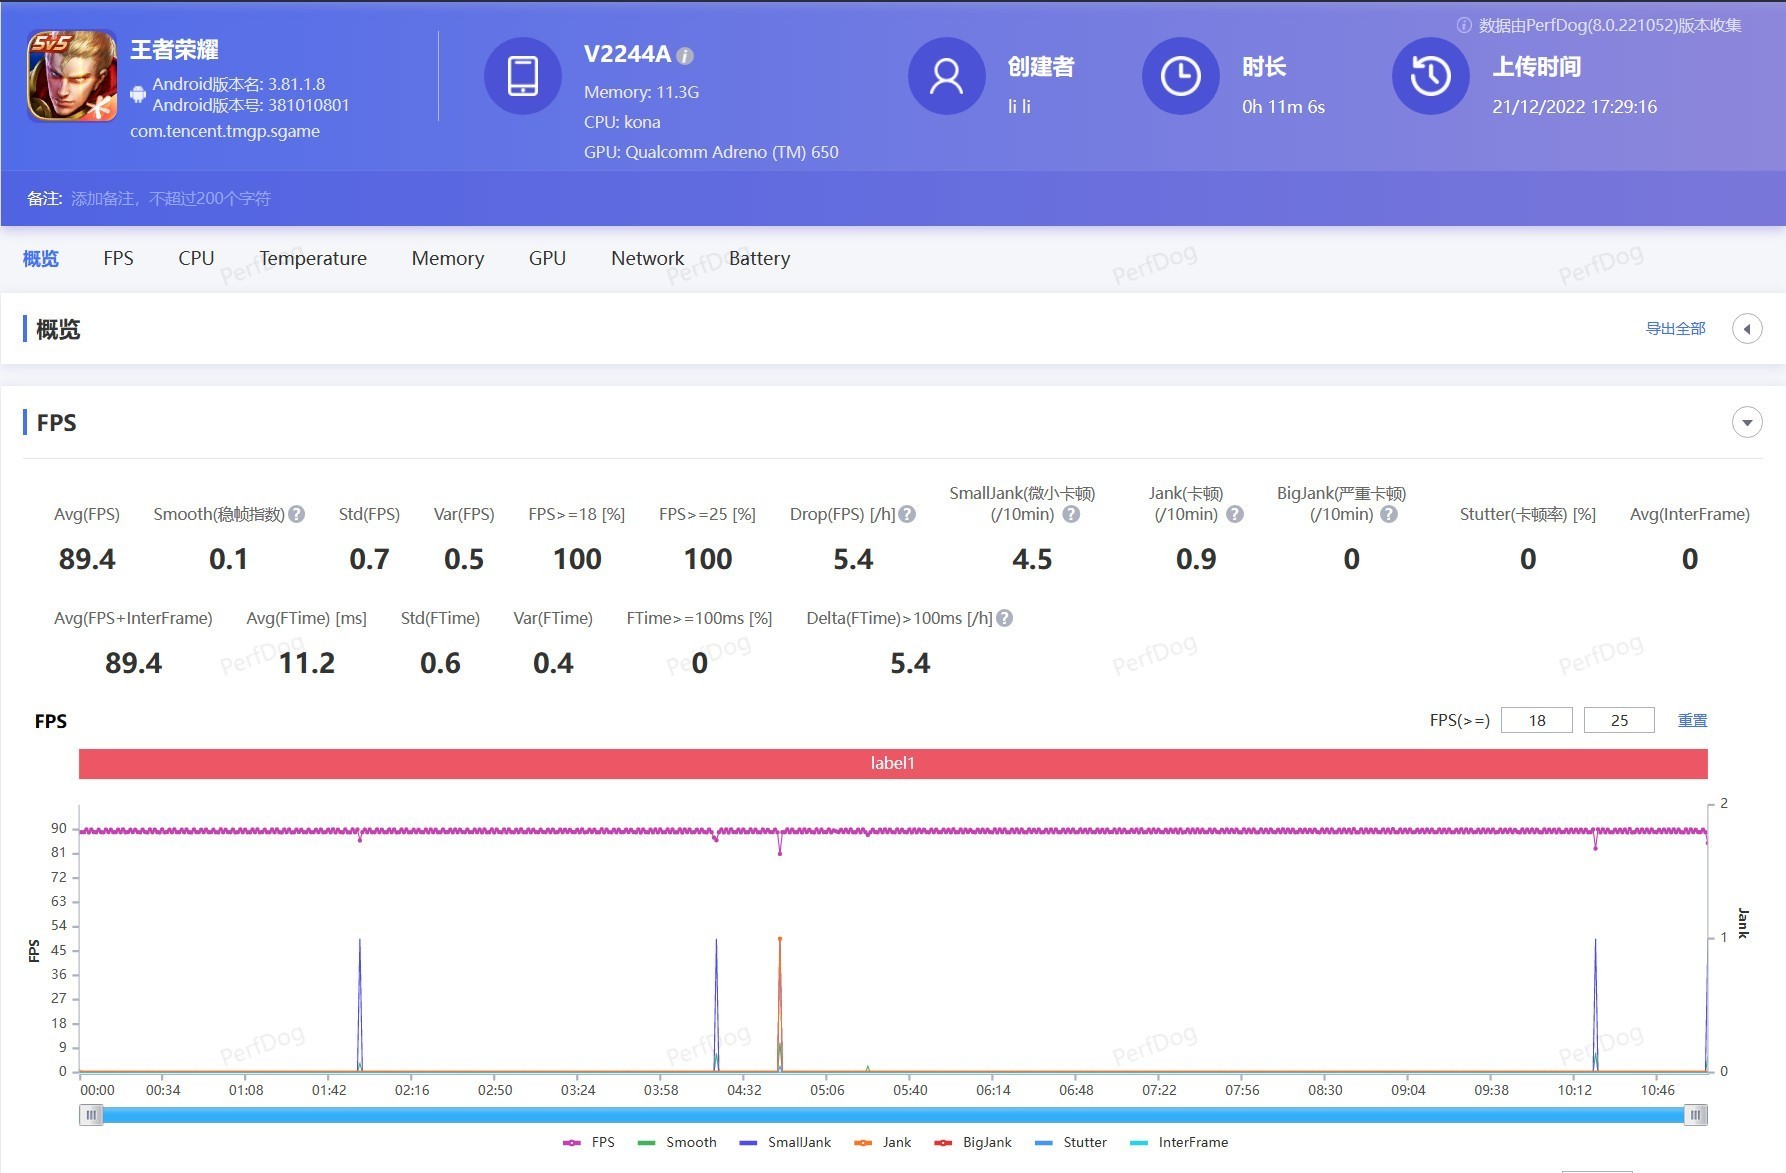1786x1173 pixels.
Task: Click the BigJank help question icon
Action: point(1389,514)
